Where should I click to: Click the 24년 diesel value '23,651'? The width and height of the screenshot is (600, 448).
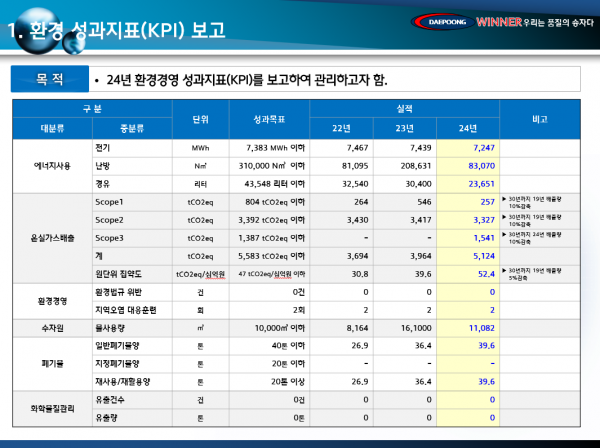tap(482, 184)
